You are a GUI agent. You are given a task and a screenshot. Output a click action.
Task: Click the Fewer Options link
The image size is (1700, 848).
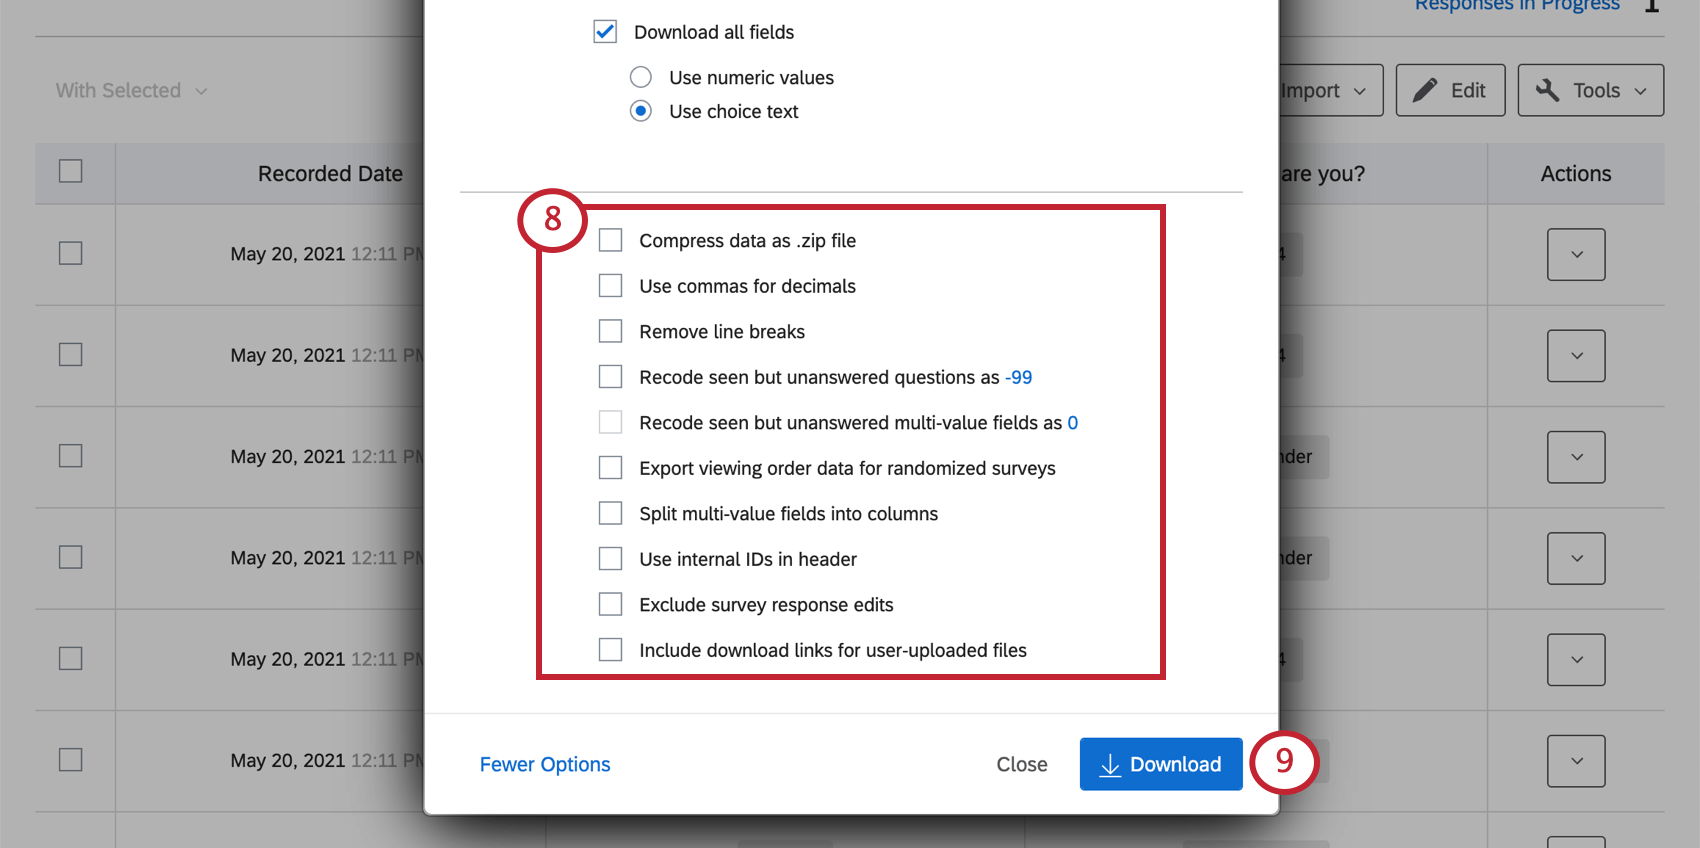tap(545, 764)
